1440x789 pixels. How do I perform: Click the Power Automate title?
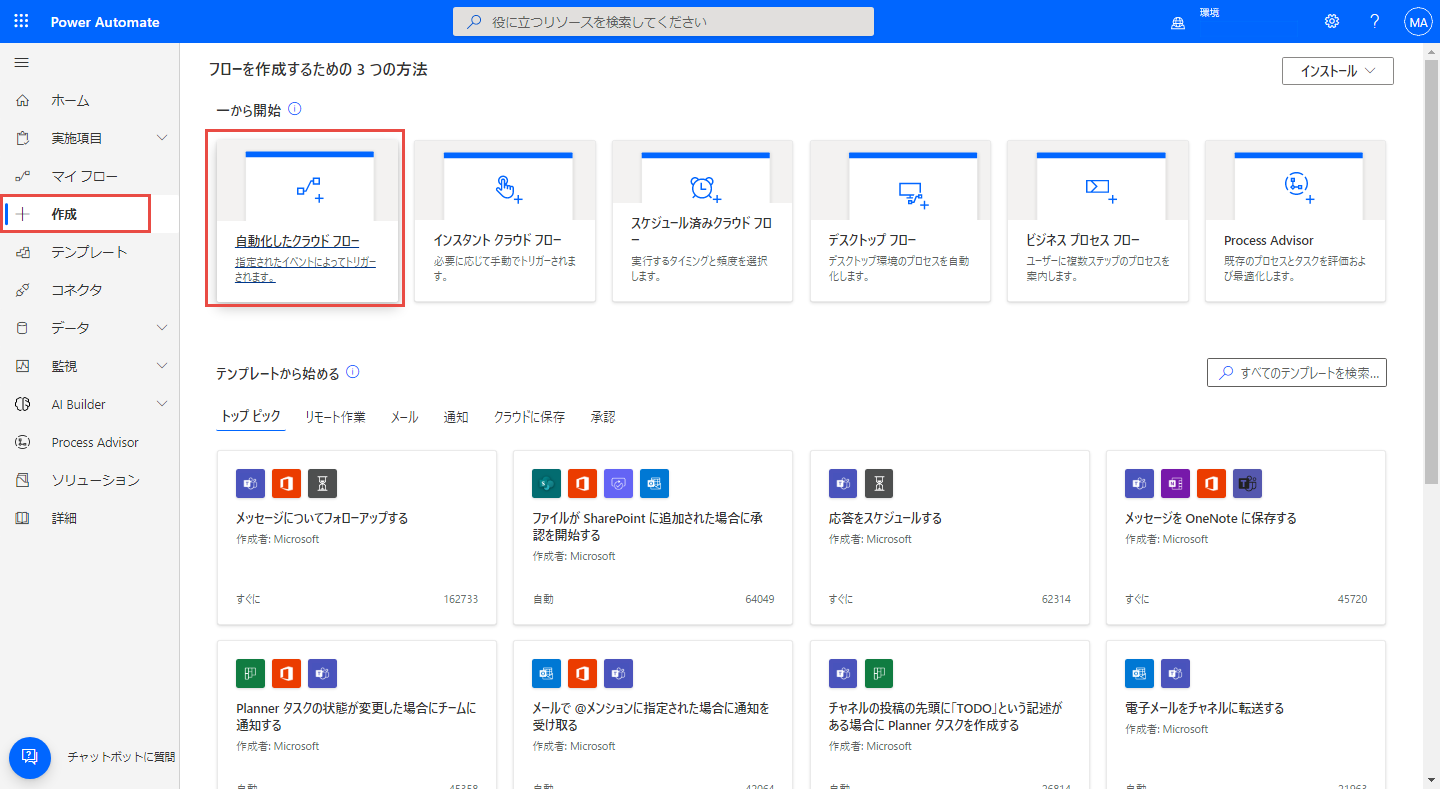pos(105,22)
